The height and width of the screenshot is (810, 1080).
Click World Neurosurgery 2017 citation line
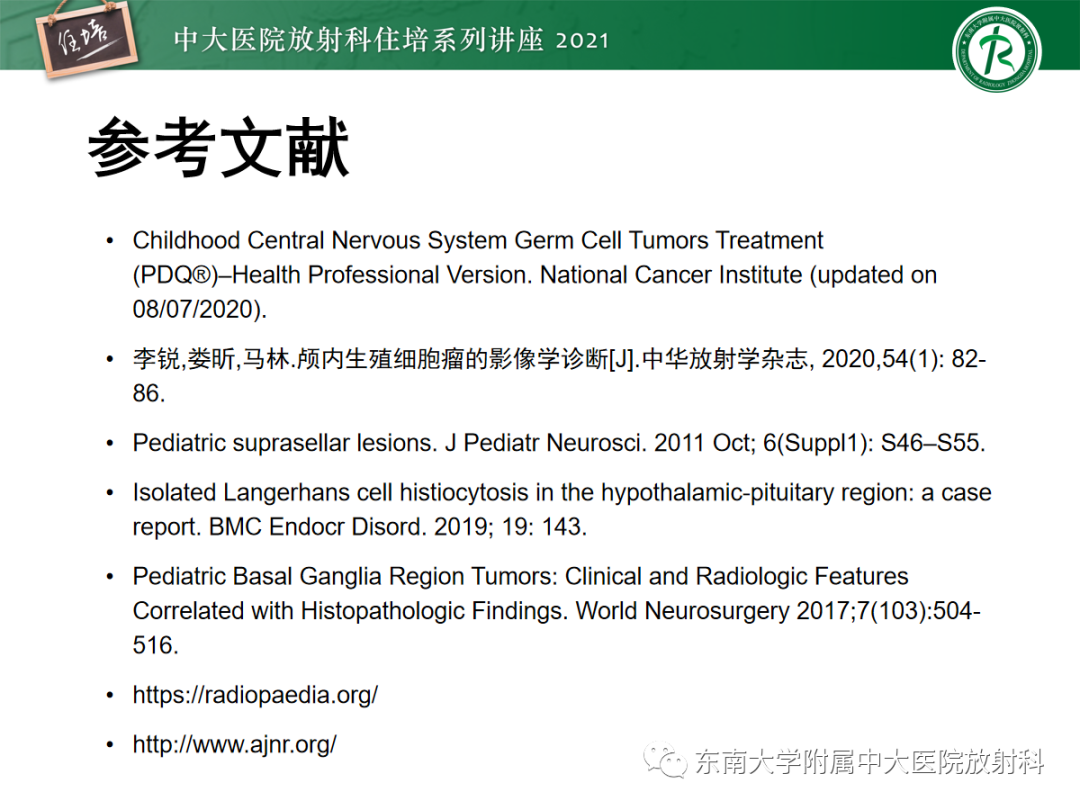point(557,611)
